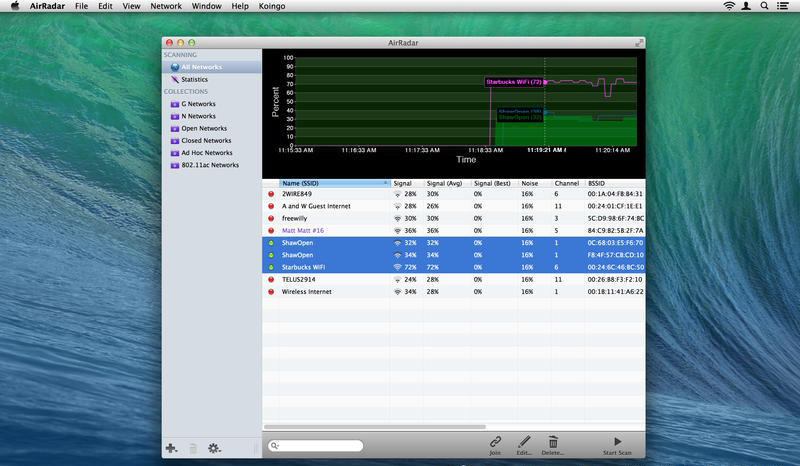Open Spotlight search magnifier in menu bar
Screen dimensions: 800x466
click(764, 6)
